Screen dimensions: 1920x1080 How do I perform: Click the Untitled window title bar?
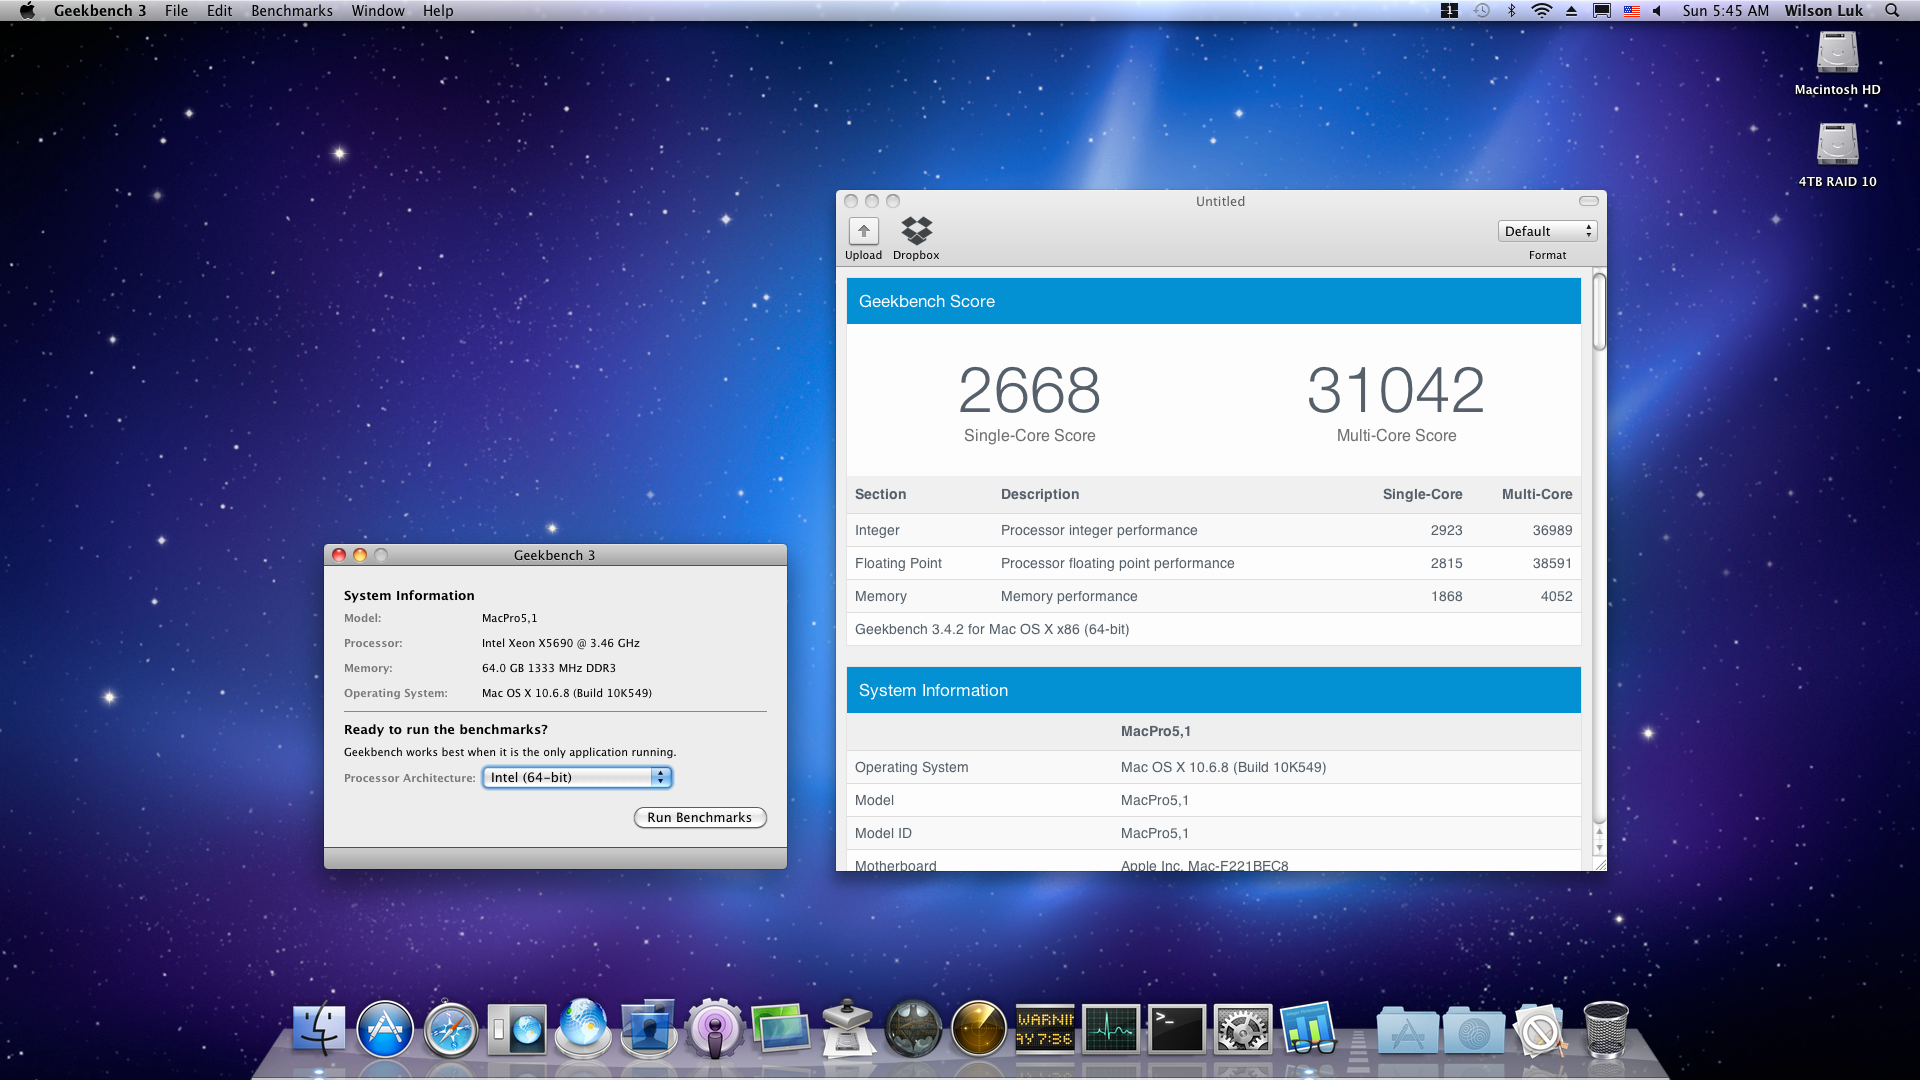point(1221,201)
